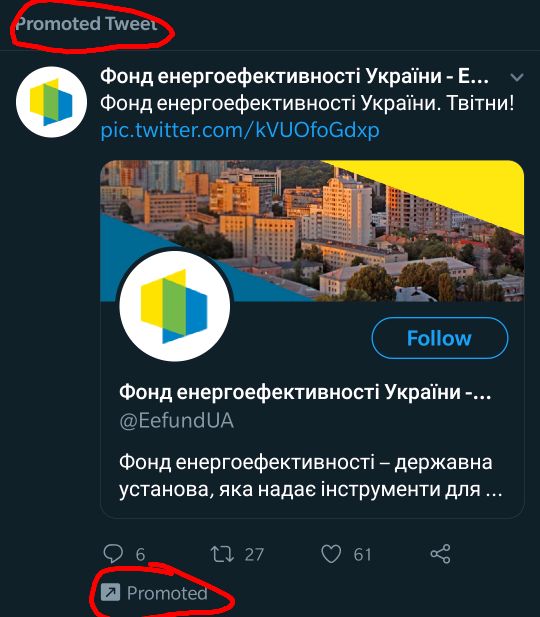The width and height of the screenshot is (540, 617).
Task: Tap the share icon
Action: click(x=440, y=554)
